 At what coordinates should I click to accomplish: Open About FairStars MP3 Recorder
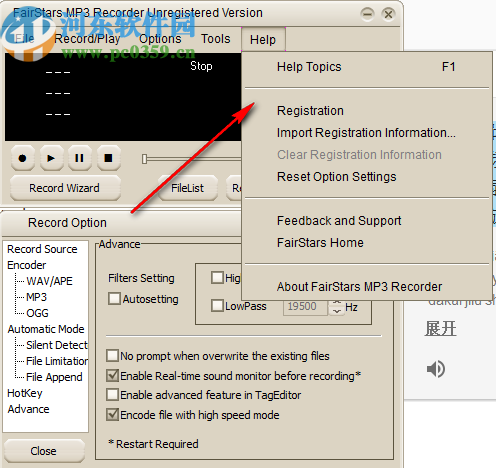(367, 287)
